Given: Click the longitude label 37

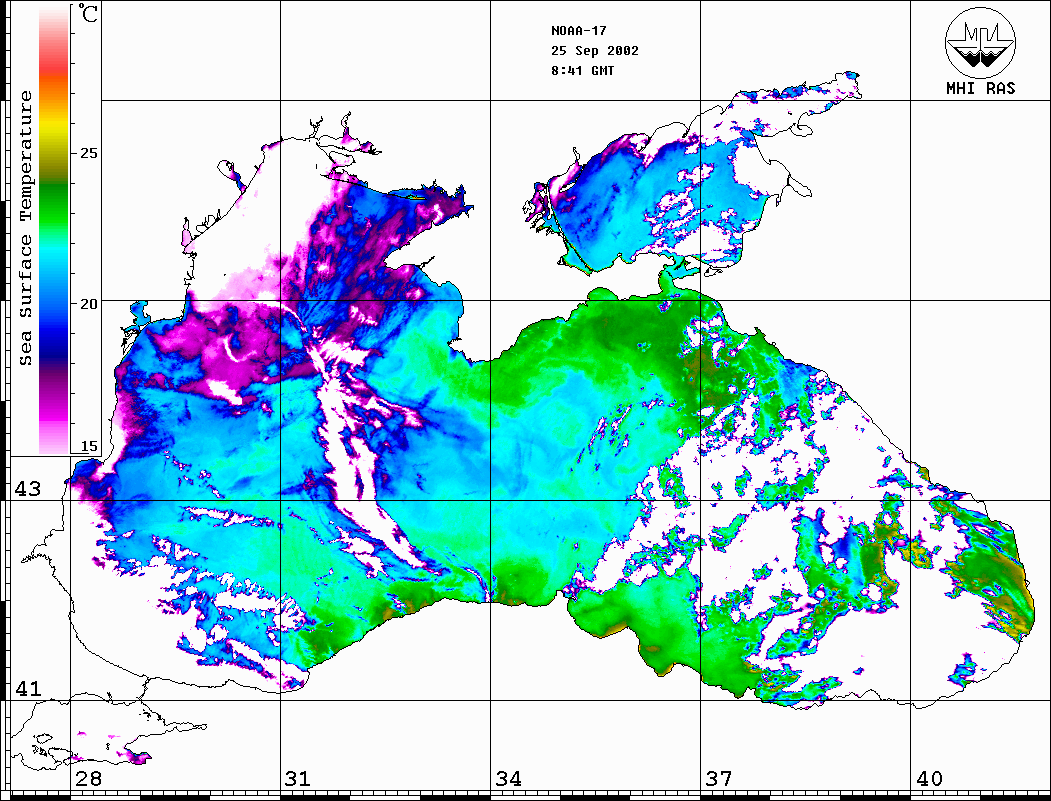Looking at the screenshot, I should coord(719,778).
